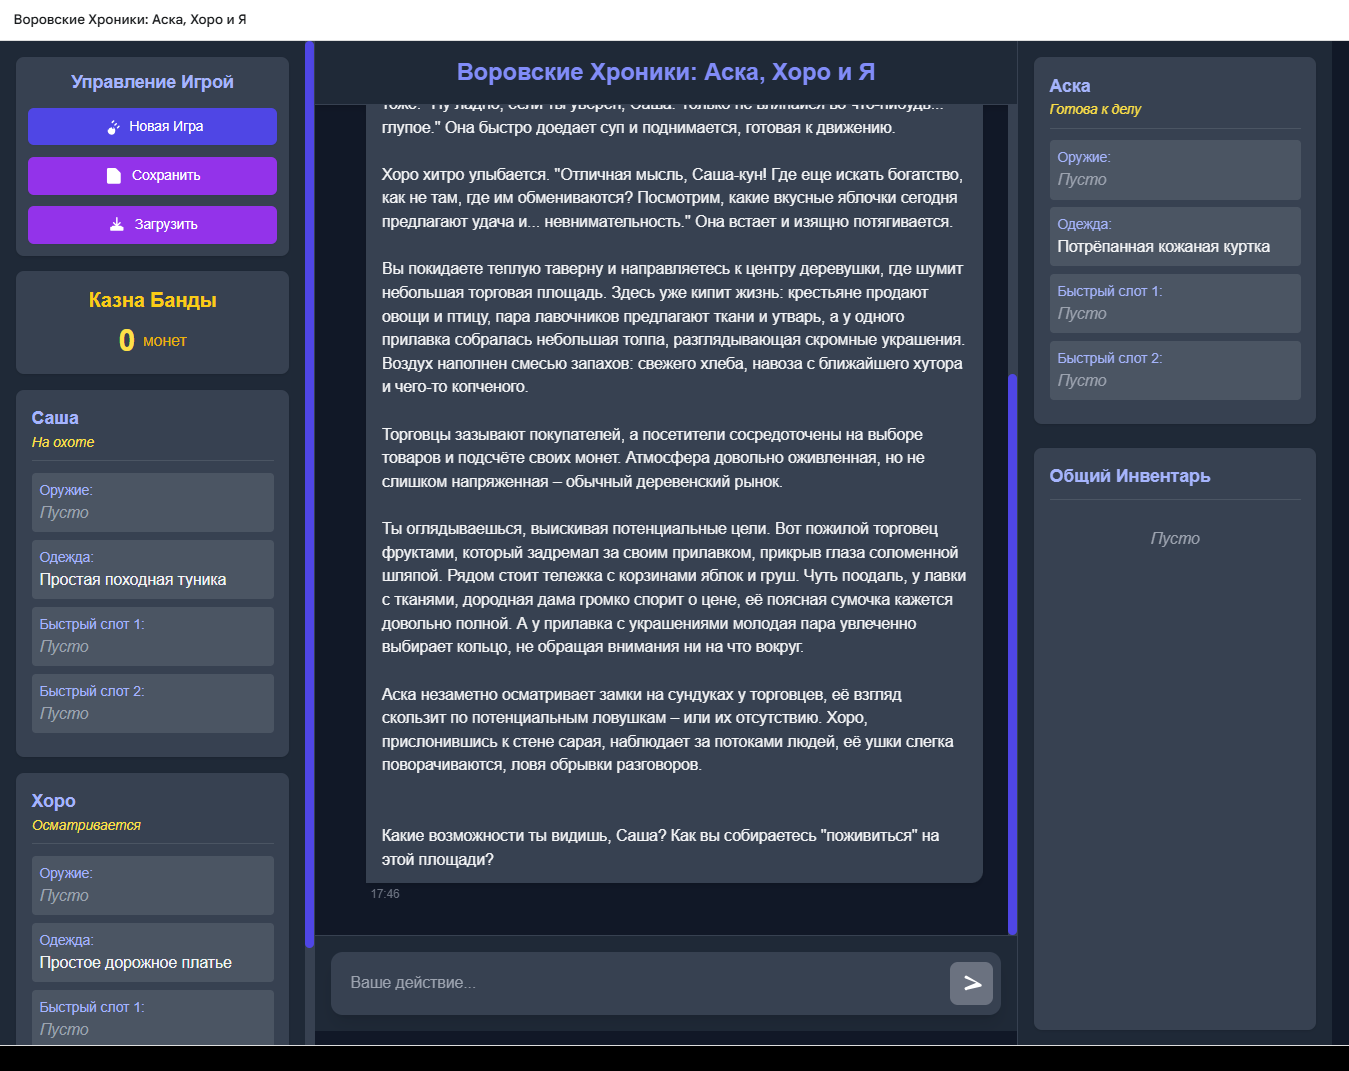Click the 17:46 message timestamp
Image resolution: width=1349 pixels, height=1071 pixels.
385,894
